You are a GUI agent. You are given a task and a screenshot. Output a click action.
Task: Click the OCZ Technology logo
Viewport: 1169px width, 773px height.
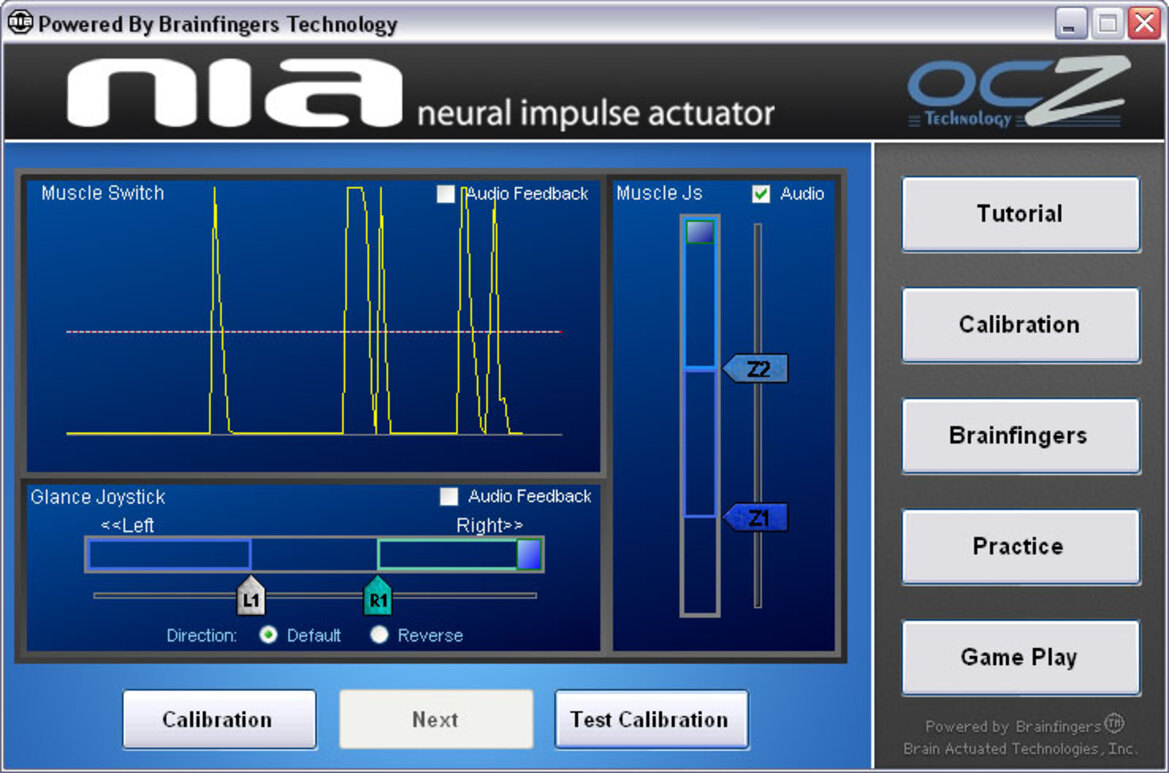1018,93
